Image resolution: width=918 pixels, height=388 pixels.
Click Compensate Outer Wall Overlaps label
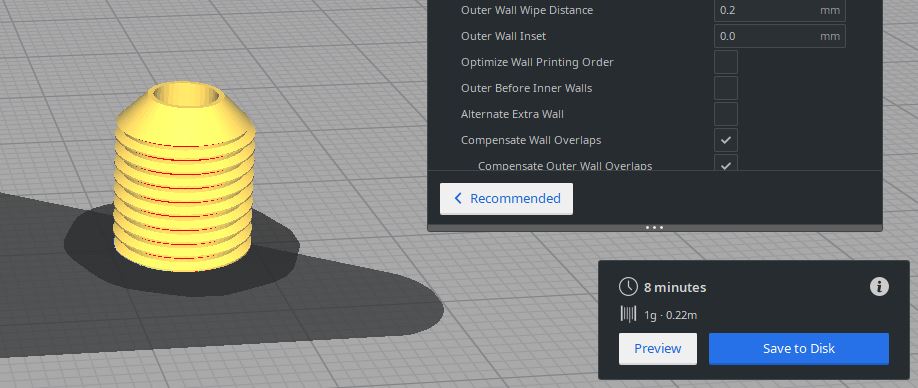point(565,166)
